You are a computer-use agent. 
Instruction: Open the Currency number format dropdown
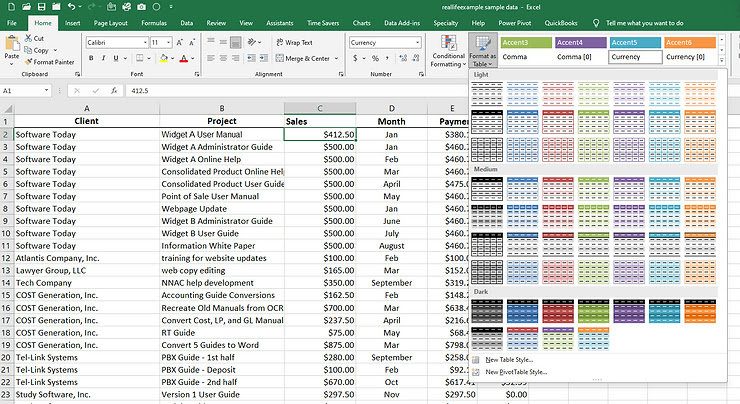[x=418, y=42]
